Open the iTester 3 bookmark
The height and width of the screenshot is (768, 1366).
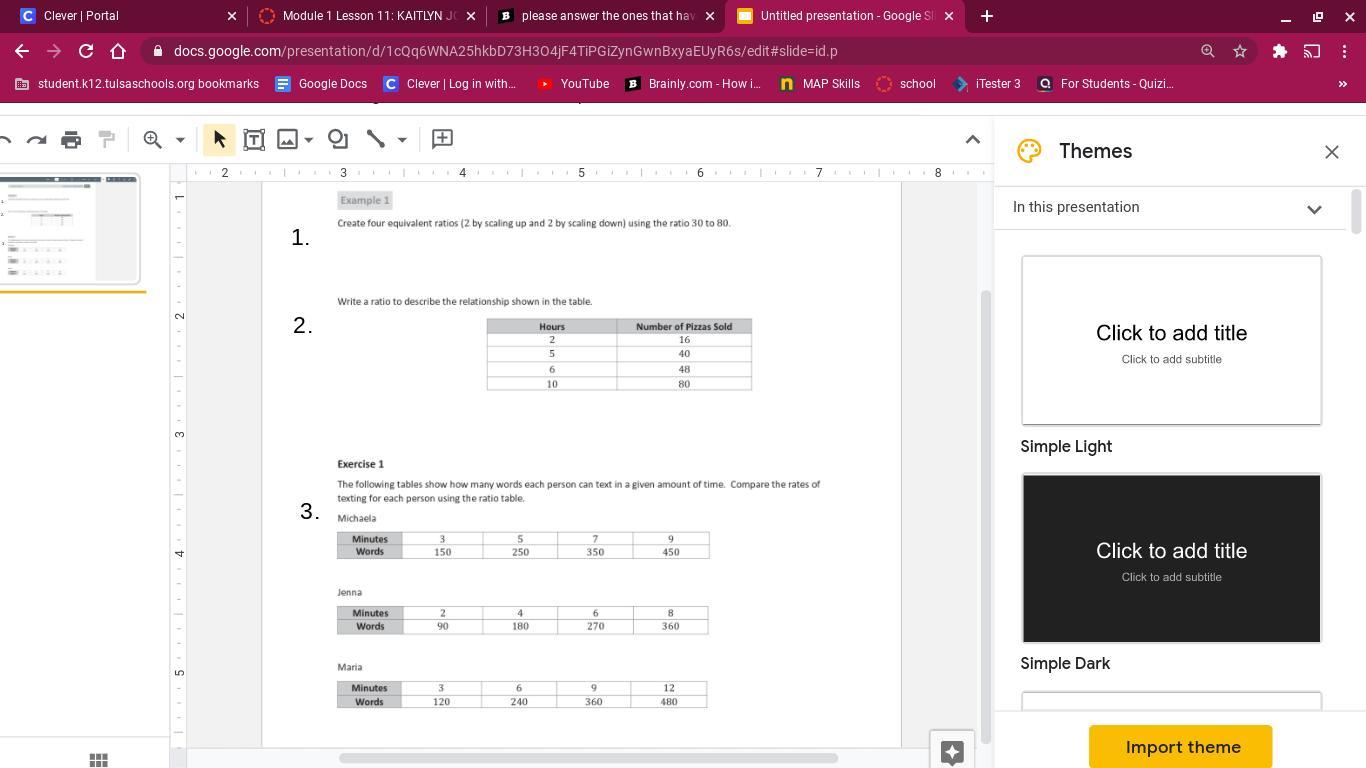coord(986,84)
